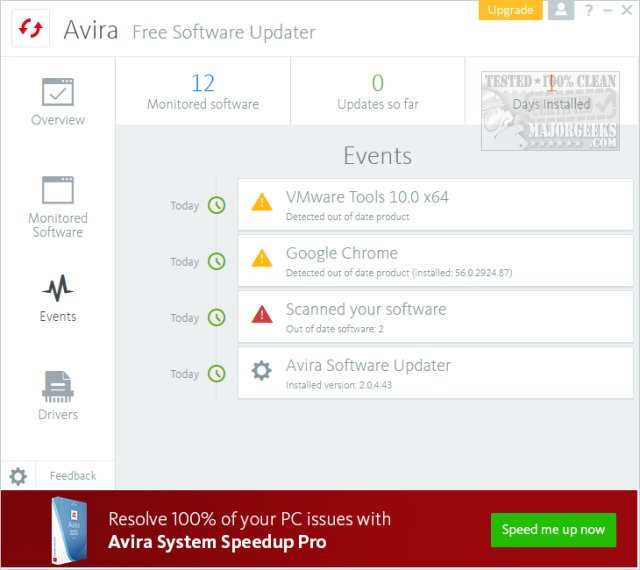Click the 0 Updates so far counter
This screenshot has height=570, width=640.
378,91
